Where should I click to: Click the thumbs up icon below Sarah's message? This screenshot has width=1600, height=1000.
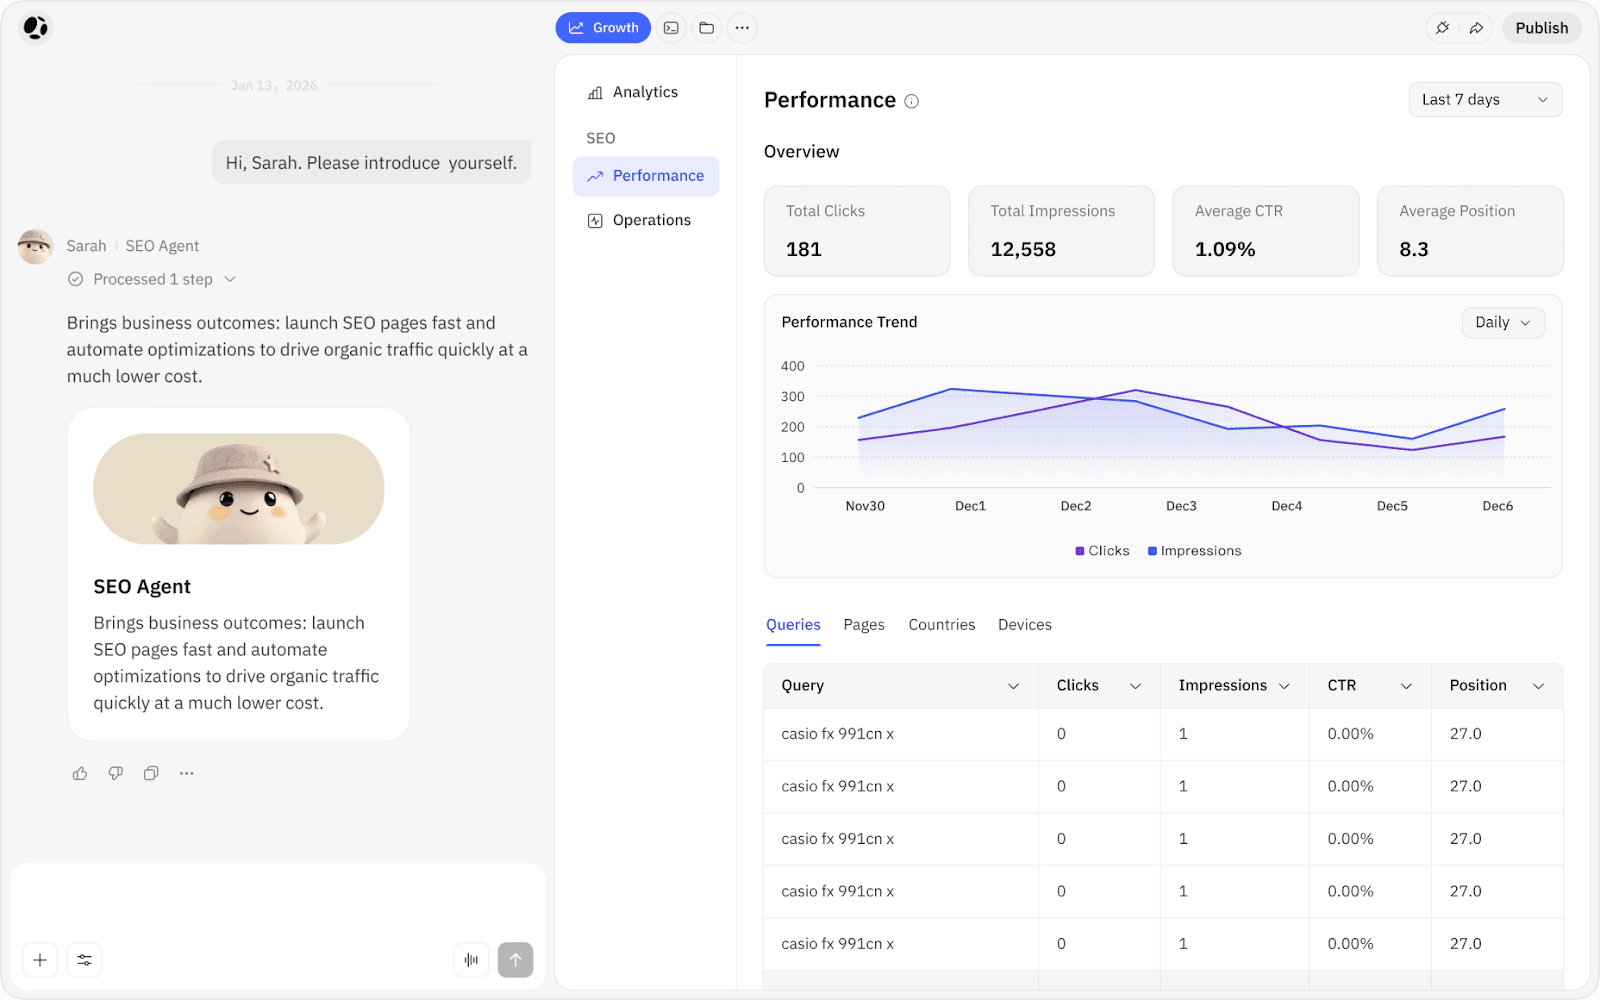point(80,773)
